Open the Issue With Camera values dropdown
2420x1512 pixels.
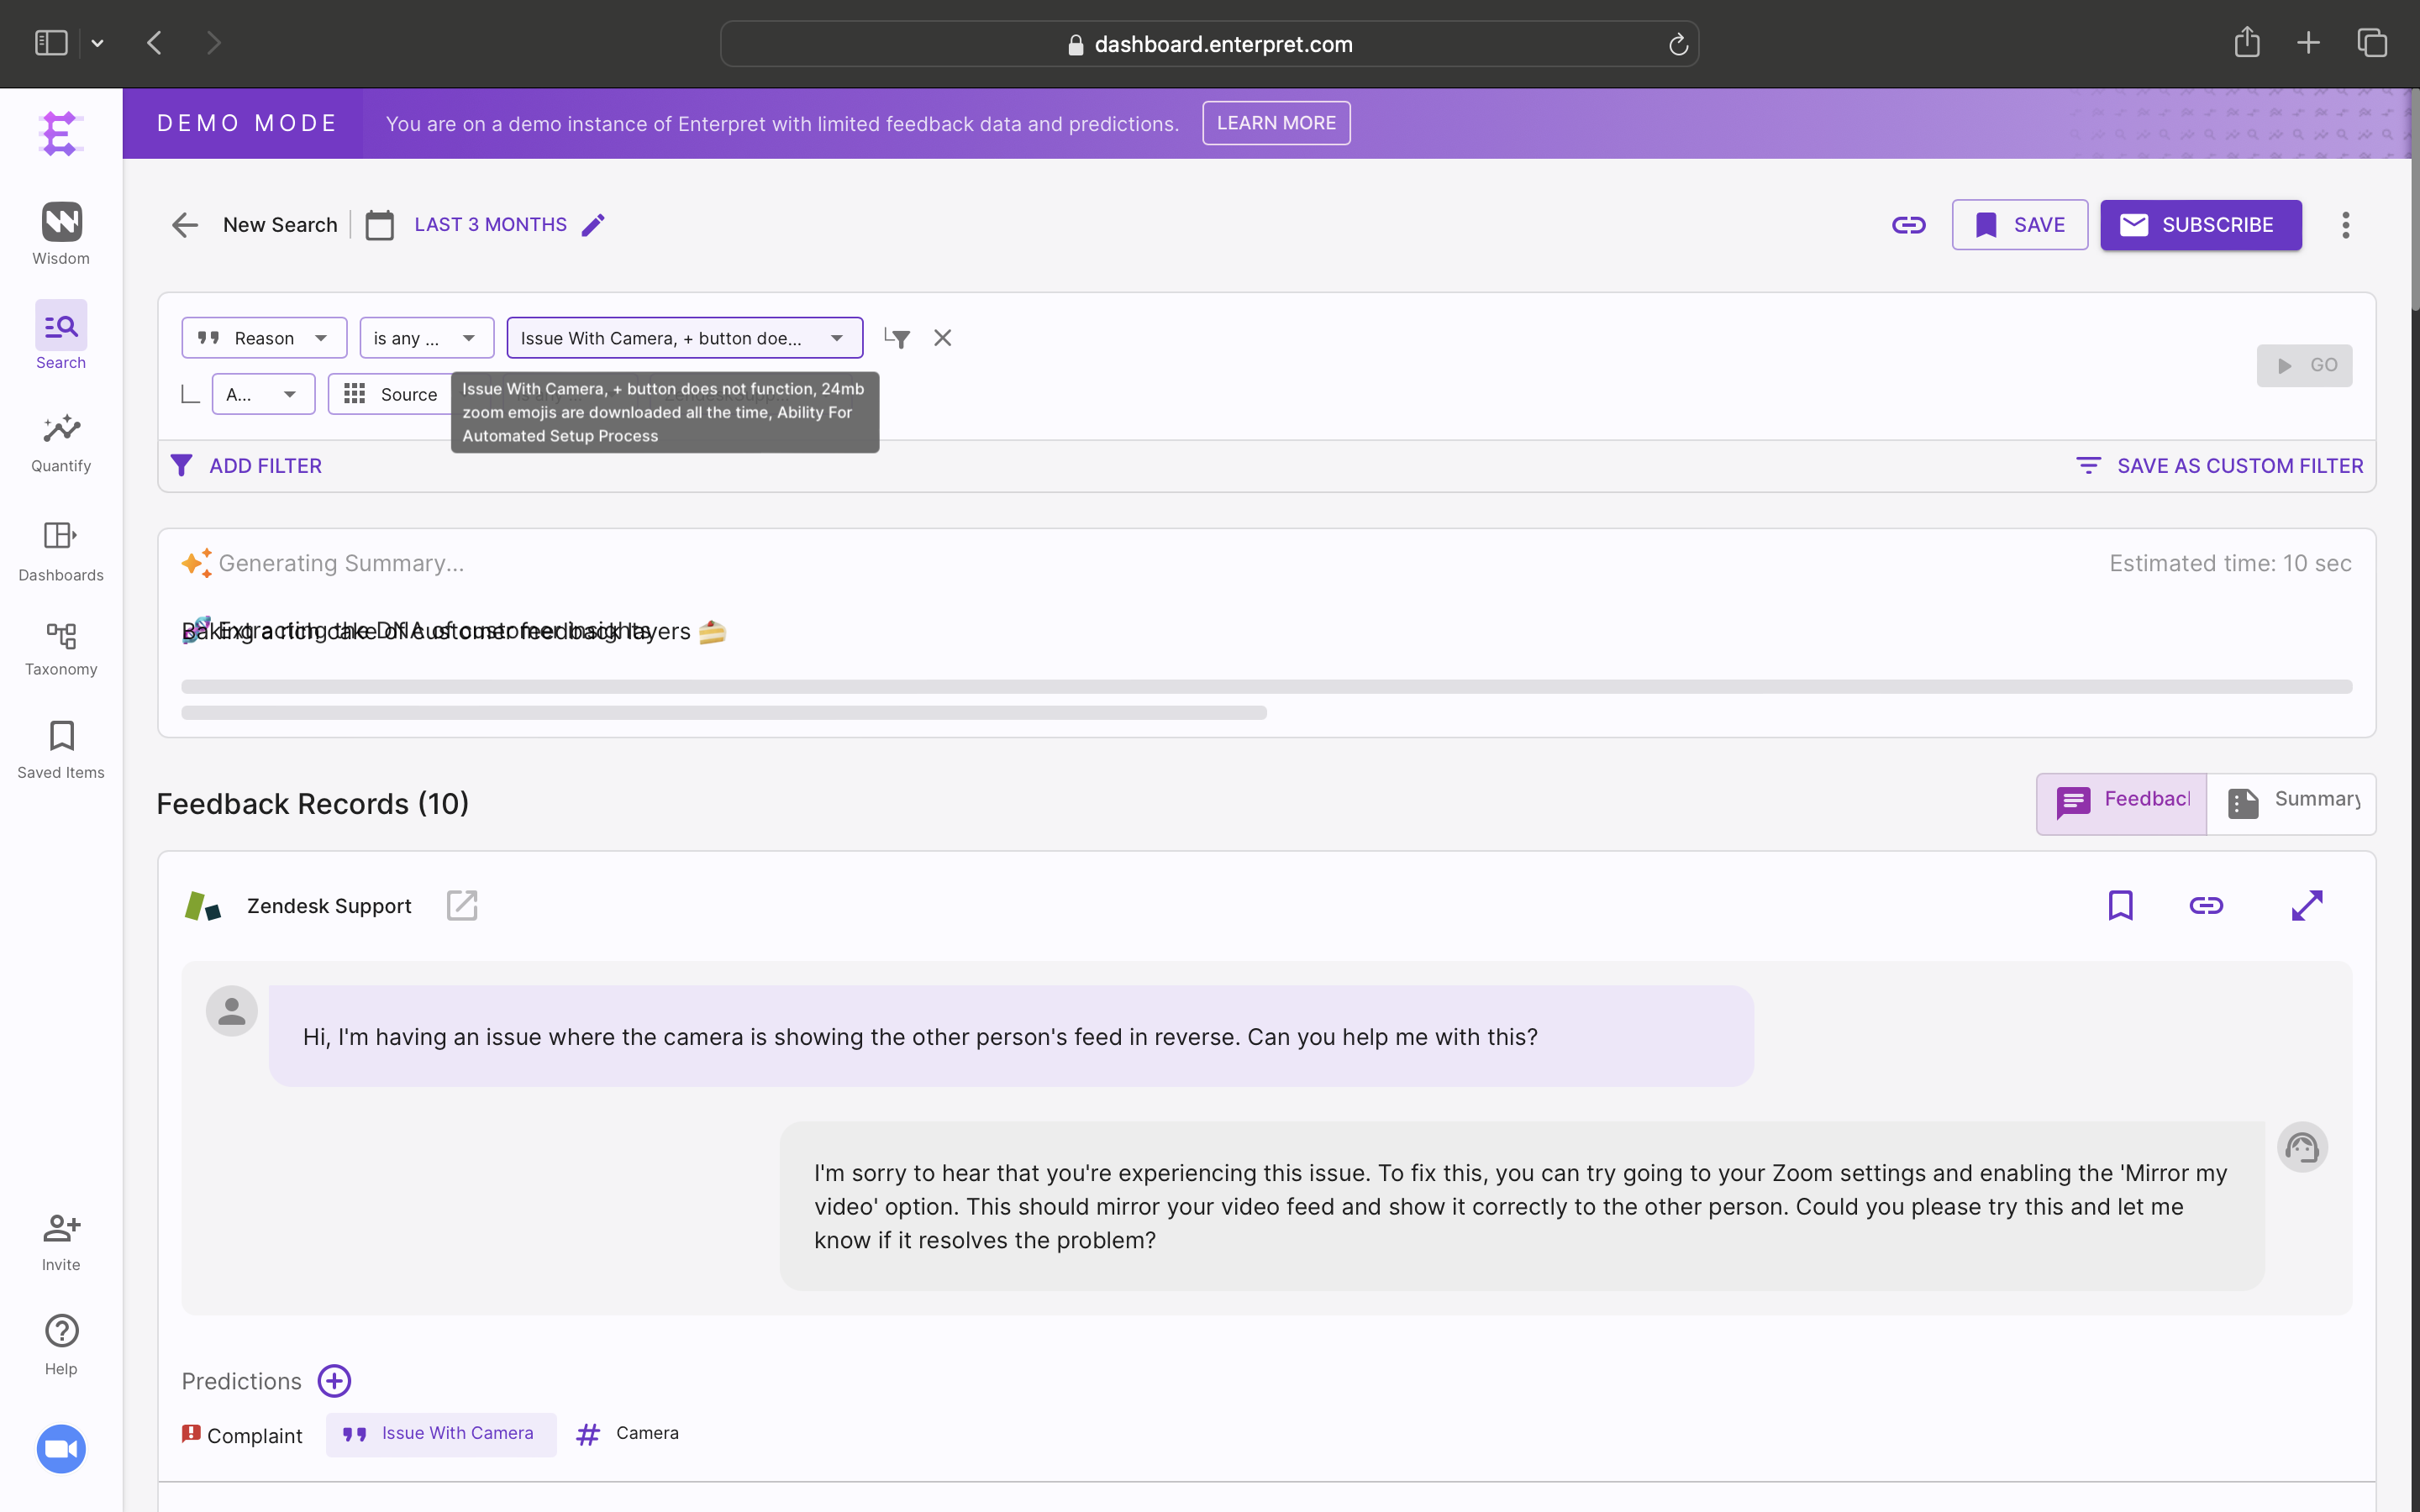(x=684, y=338)
